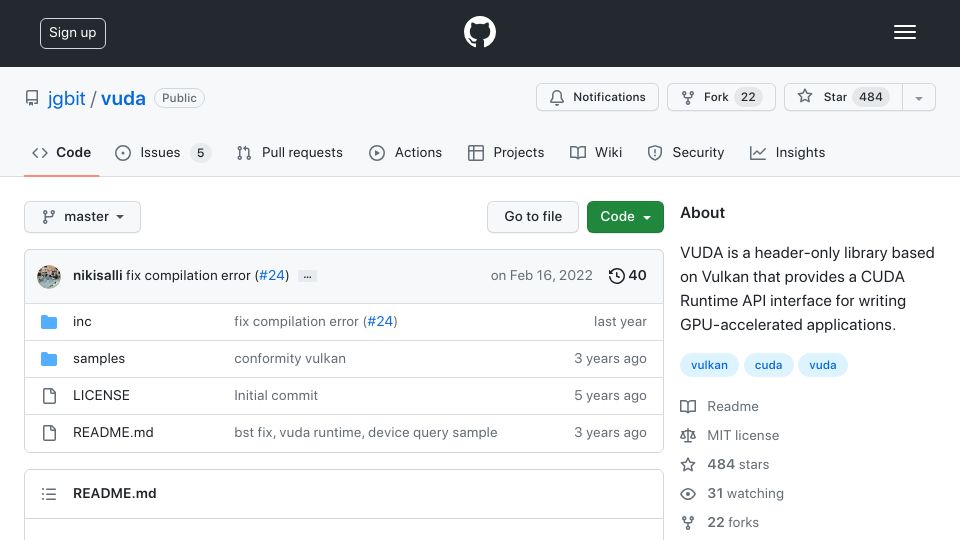Image resolution: width=960 pixels, height=540 pixels.
Task: Click the Notifications bell button
Action: pos(597,97)
